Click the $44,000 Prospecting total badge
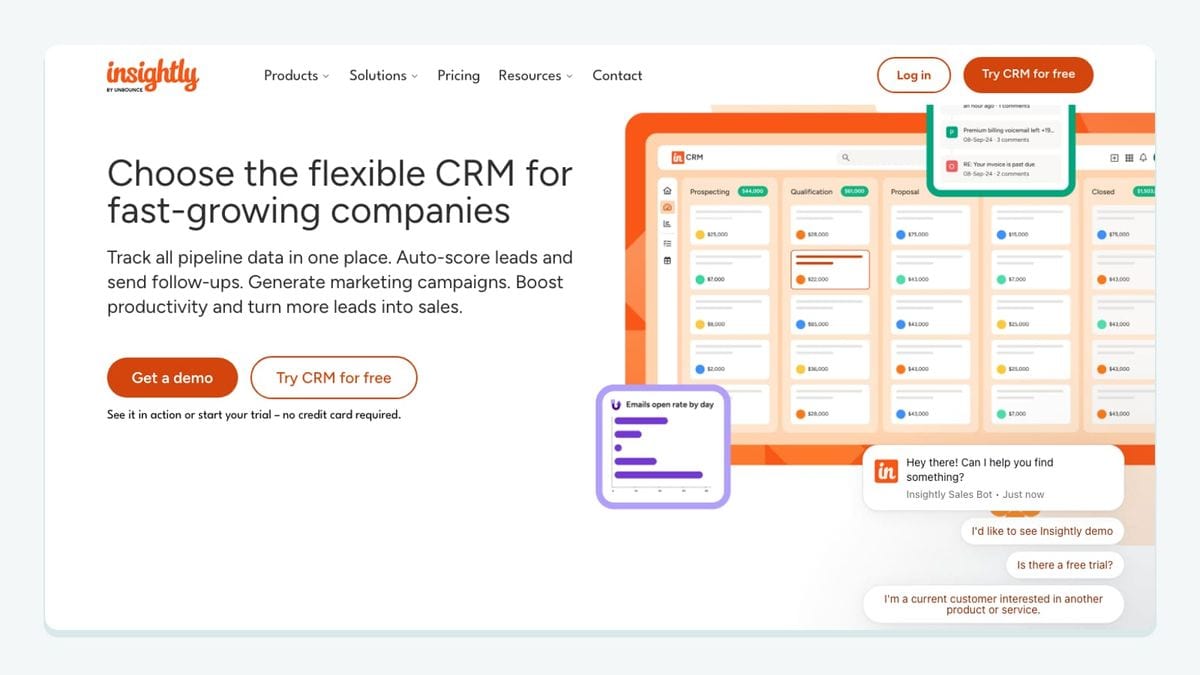 (x=752, y=191)
